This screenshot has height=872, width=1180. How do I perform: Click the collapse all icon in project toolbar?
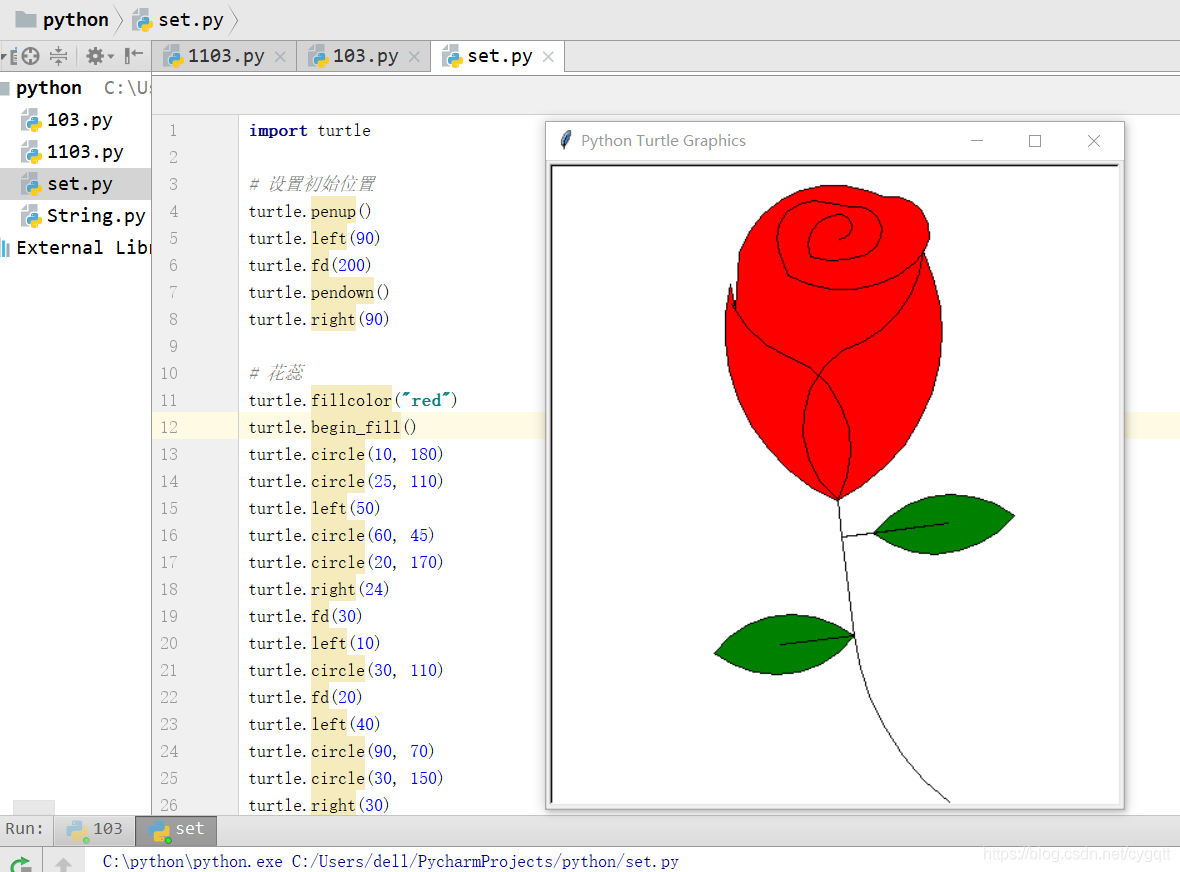point(58,56)
